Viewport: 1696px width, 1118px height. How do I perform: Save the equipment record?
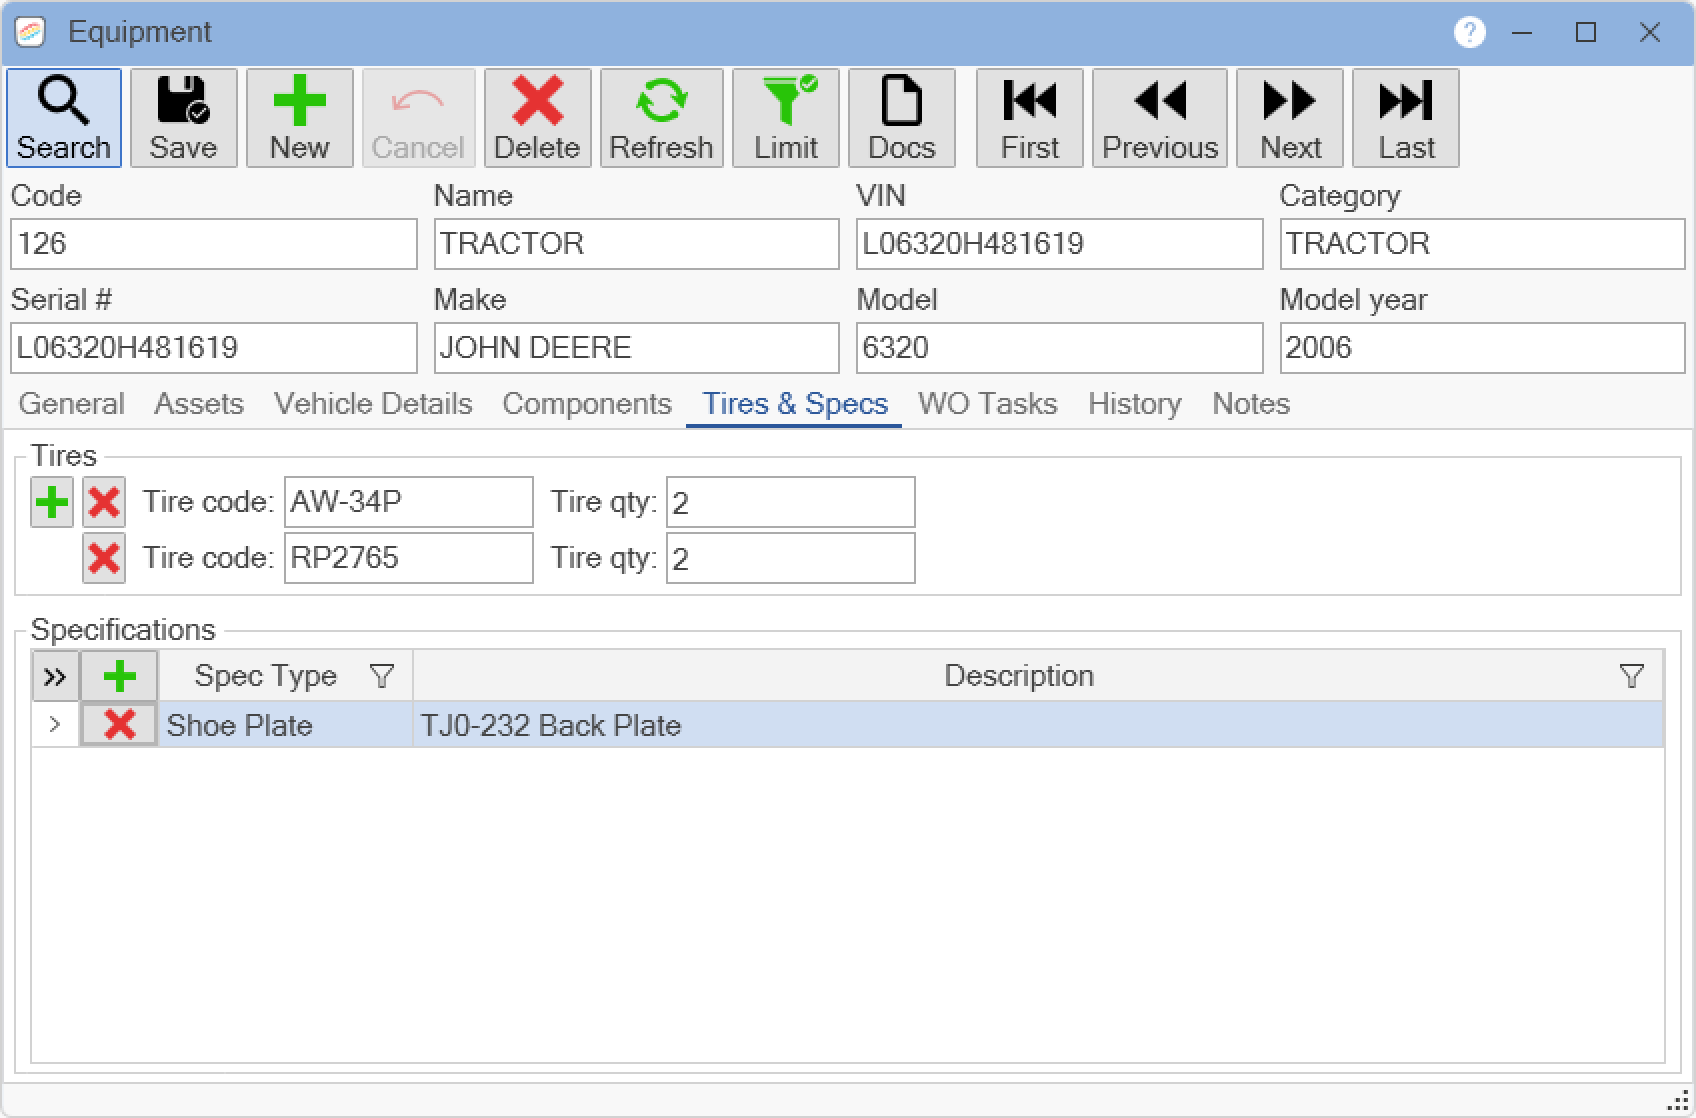click(x=184, y=118)
